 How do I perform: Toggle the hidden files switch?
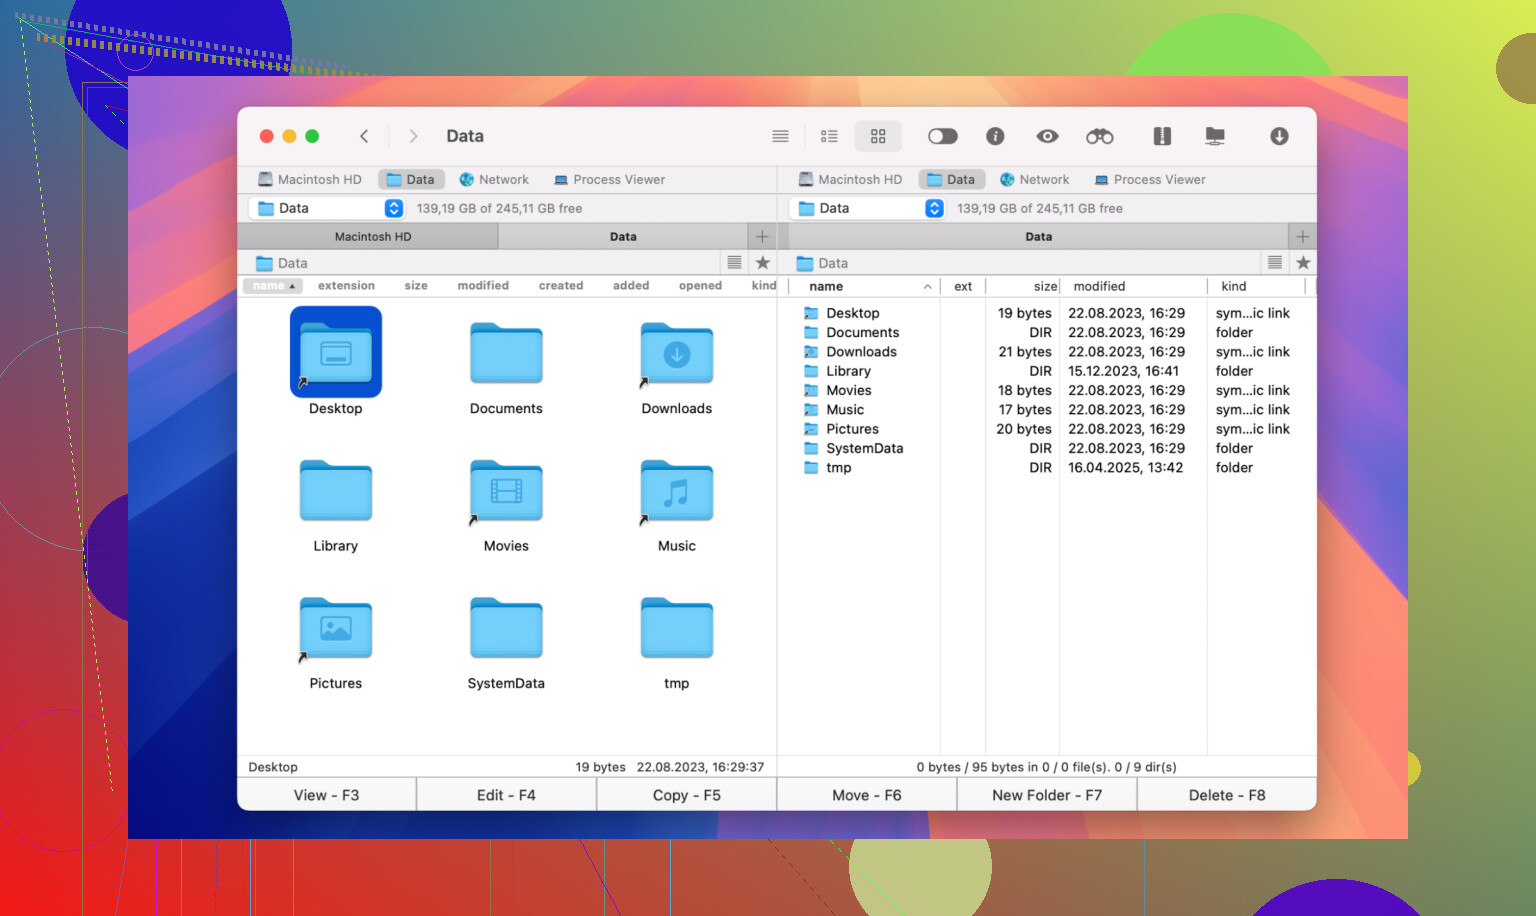coord(942,136)
